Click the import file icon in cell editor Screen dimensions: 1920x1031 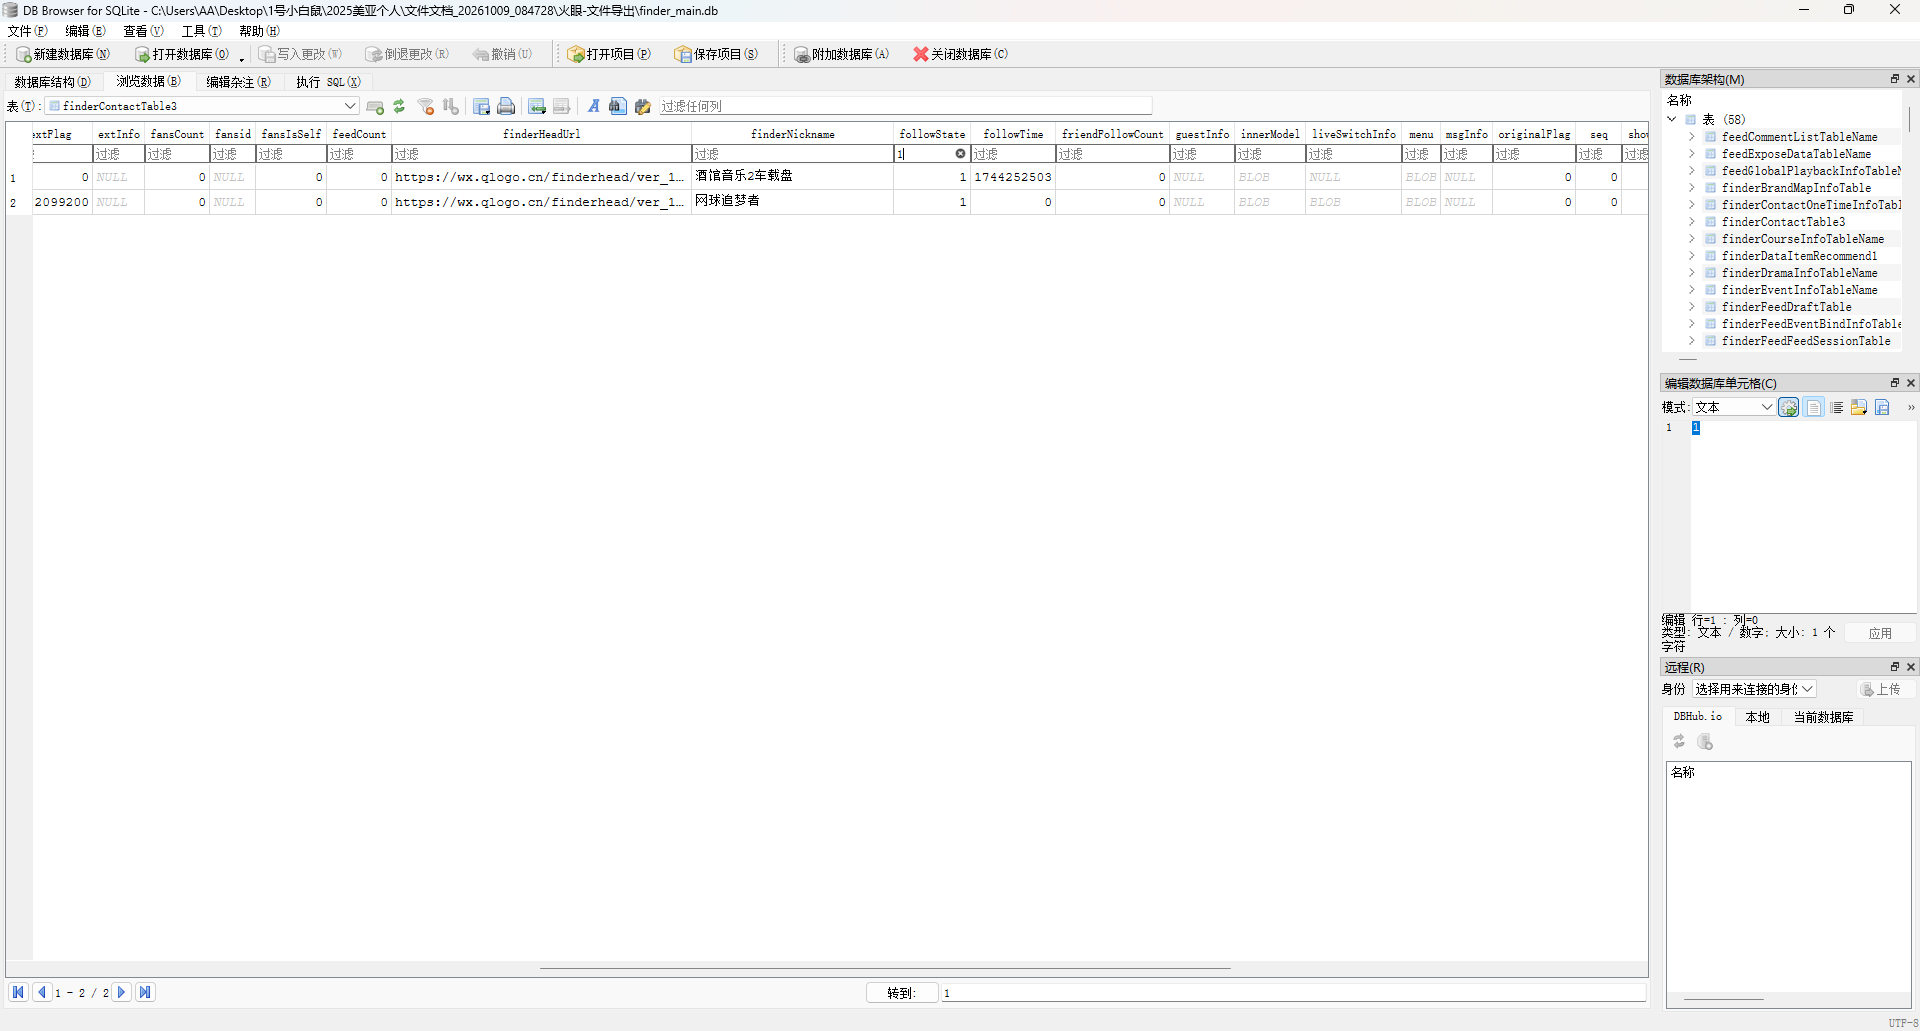tap(1859, 407)
